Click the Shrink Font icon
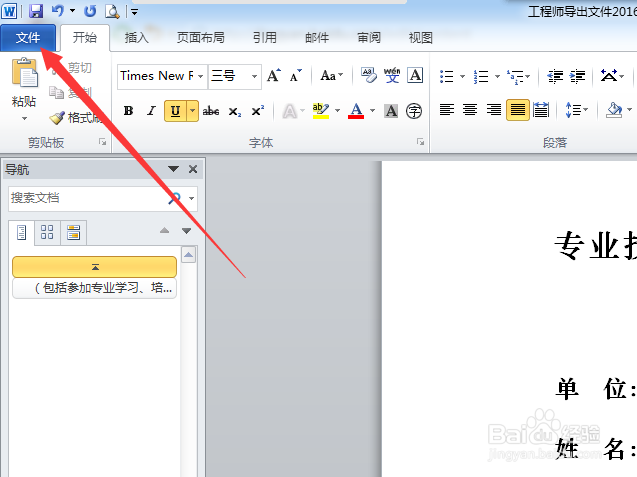Image resolution: width=637 pixels, height=477 pixels. click(x=295, y=76)
